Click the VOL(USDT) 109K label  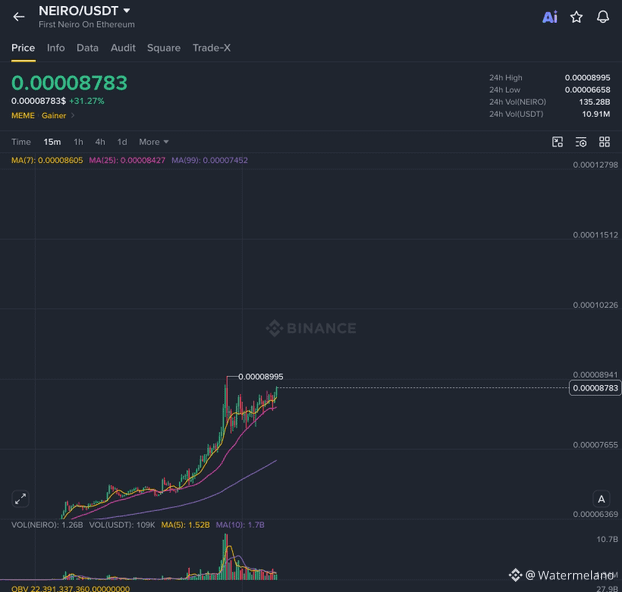122,525
